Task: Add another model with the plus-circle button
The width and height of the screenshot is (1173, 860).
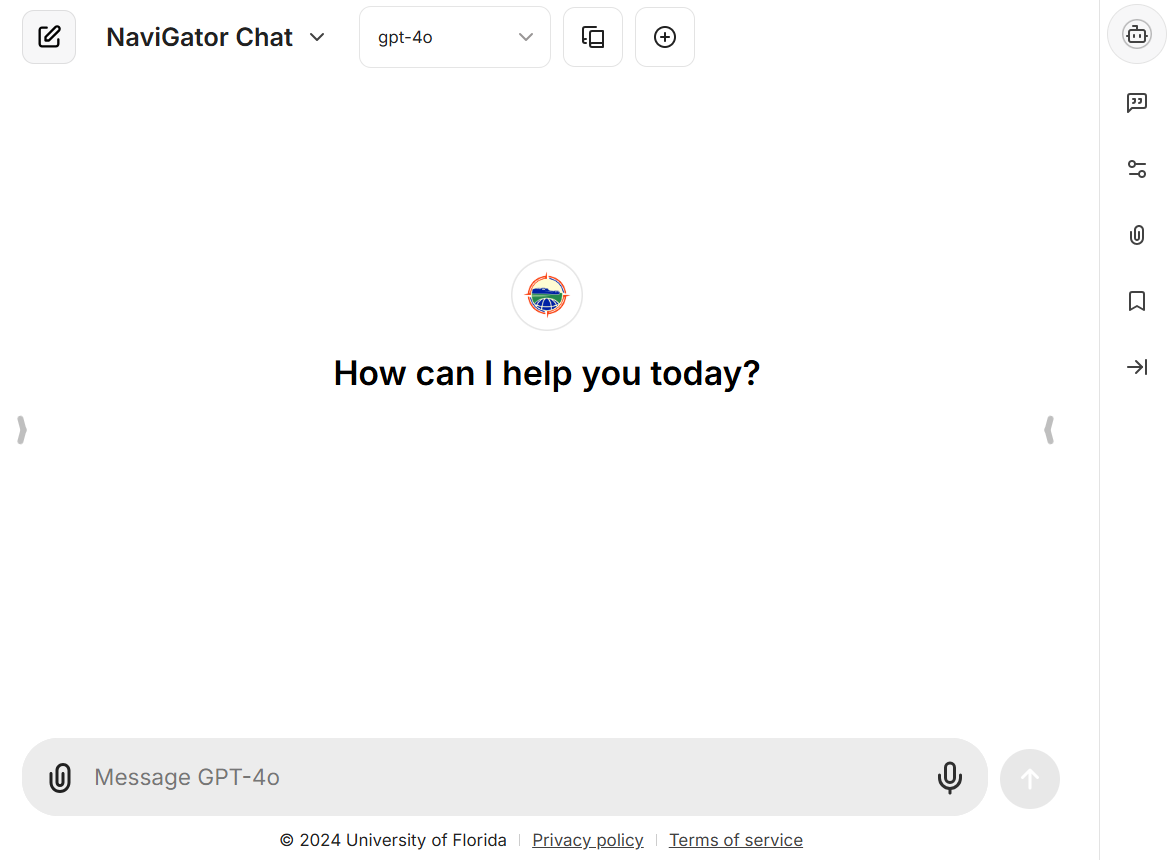Action: [x=664, y=37]
